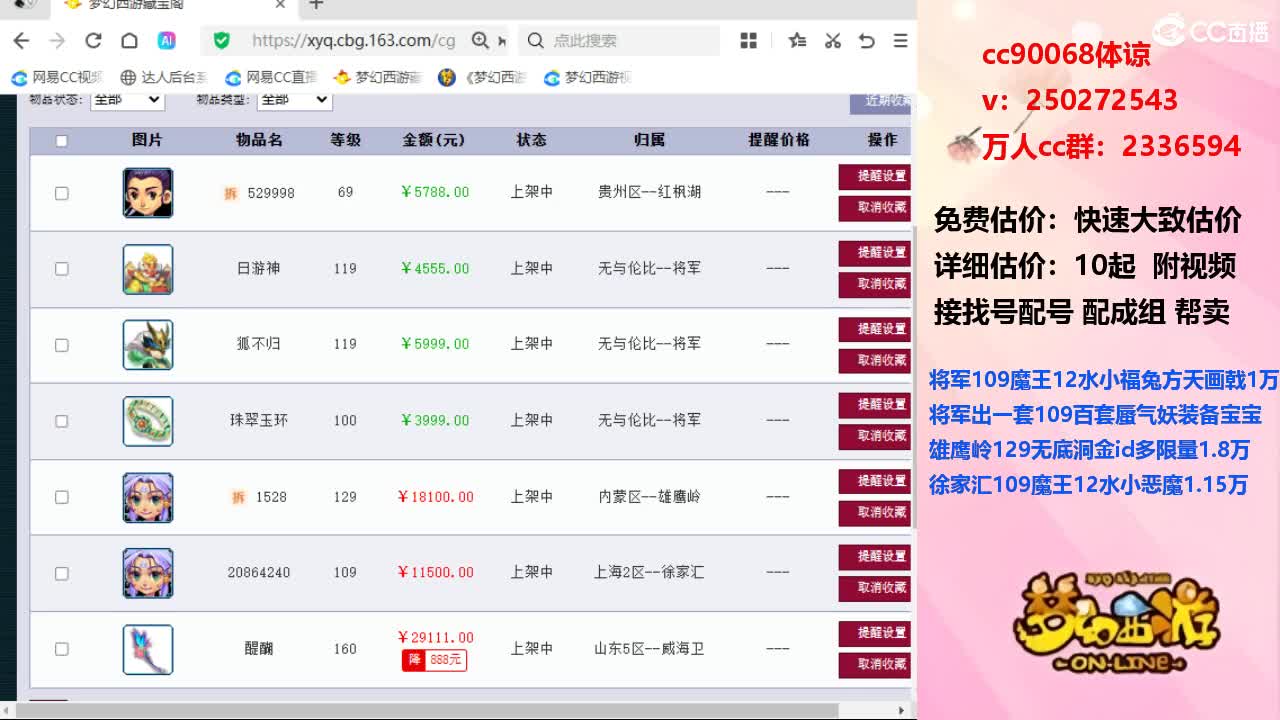Check the box for item 20864240
The image size is (1280, 720).
pyautogui.click(x=61, y=573)
